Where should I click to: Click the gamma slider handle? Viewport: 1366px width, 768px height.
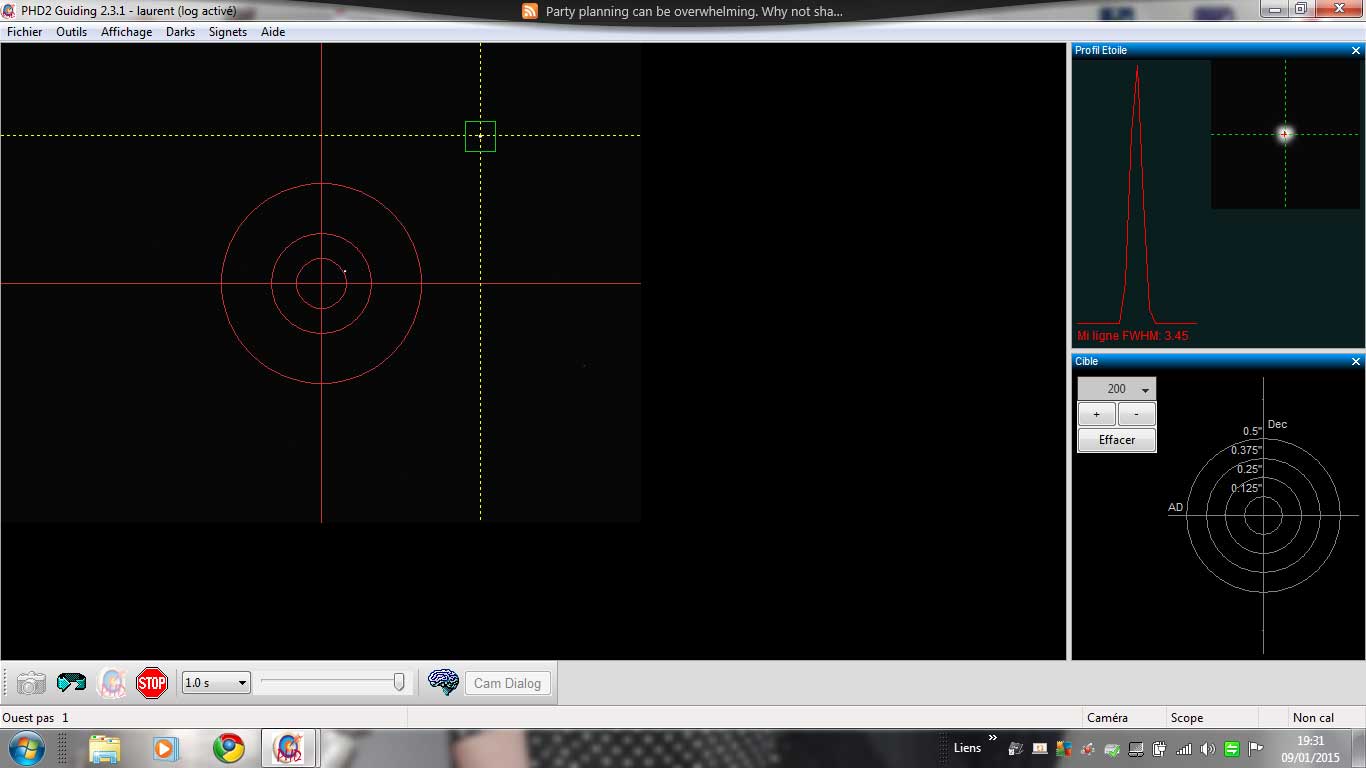coord(399,682)
